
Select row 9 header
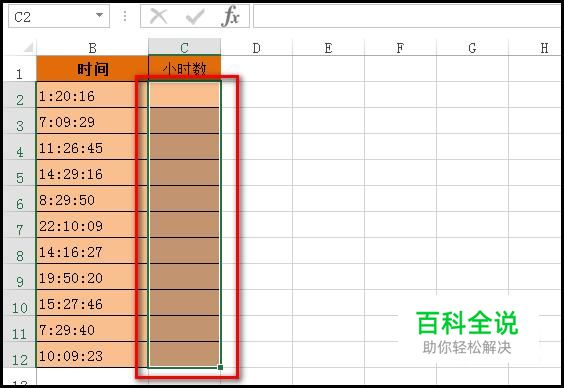(20, 277)
